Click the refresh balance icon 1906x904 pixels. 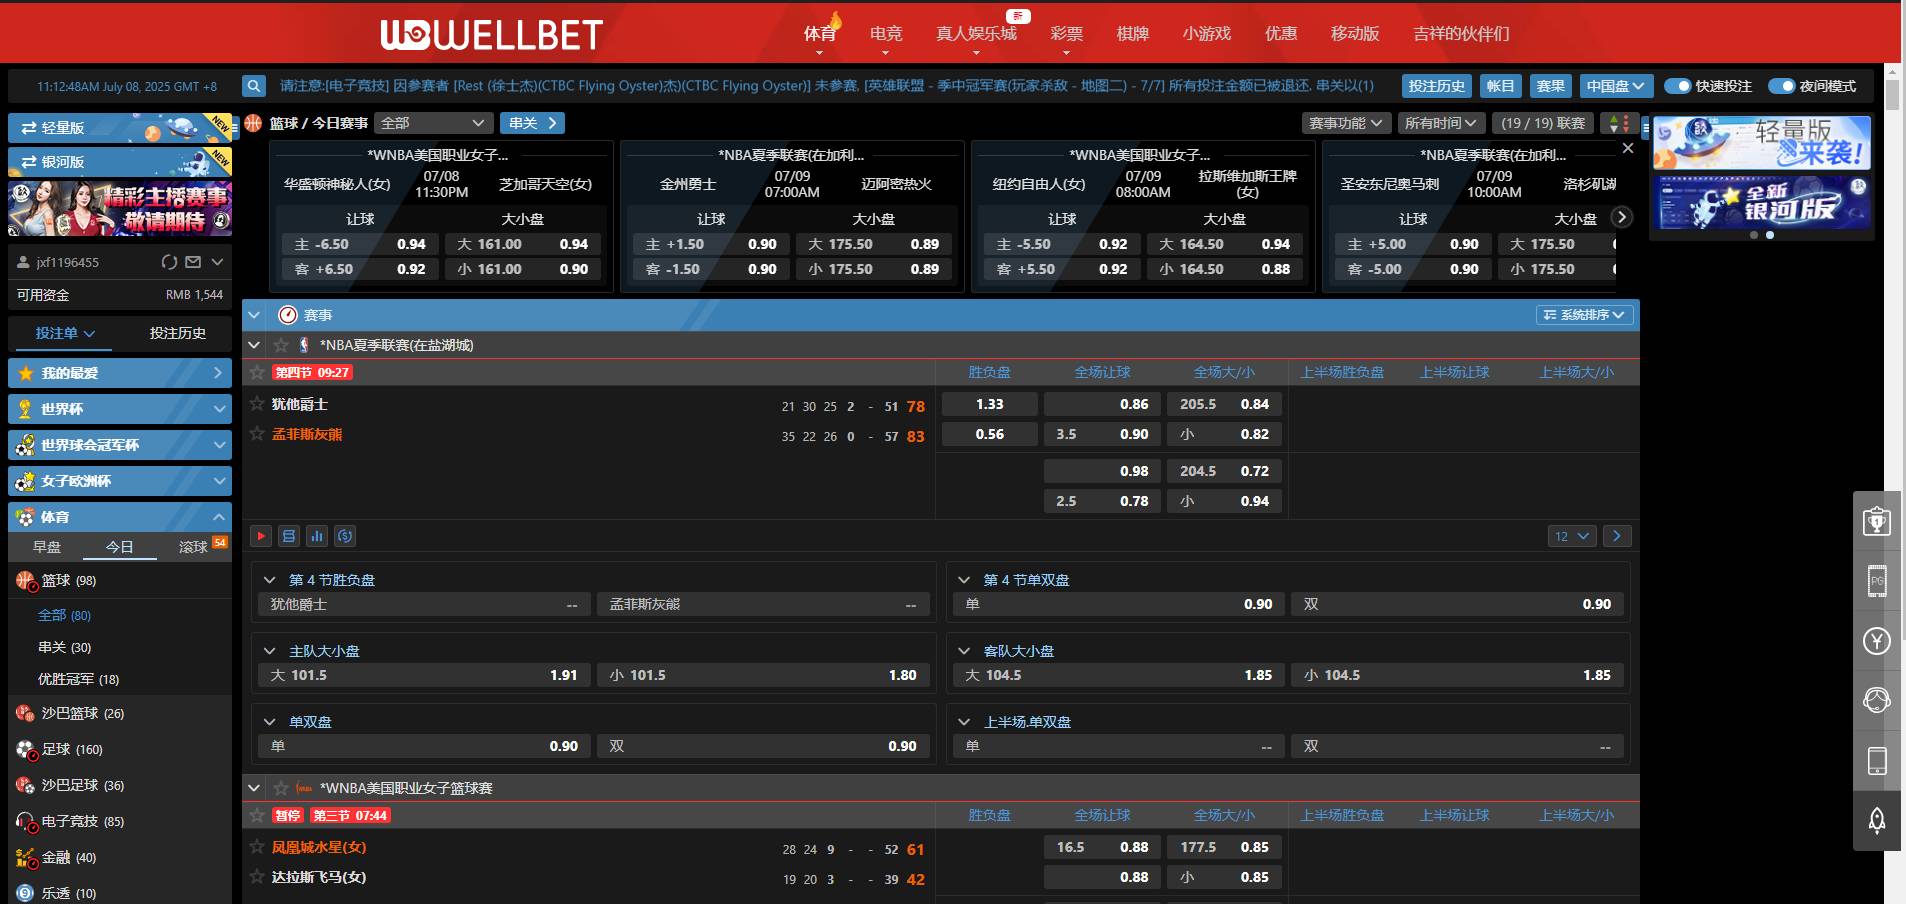pos(169,262)
